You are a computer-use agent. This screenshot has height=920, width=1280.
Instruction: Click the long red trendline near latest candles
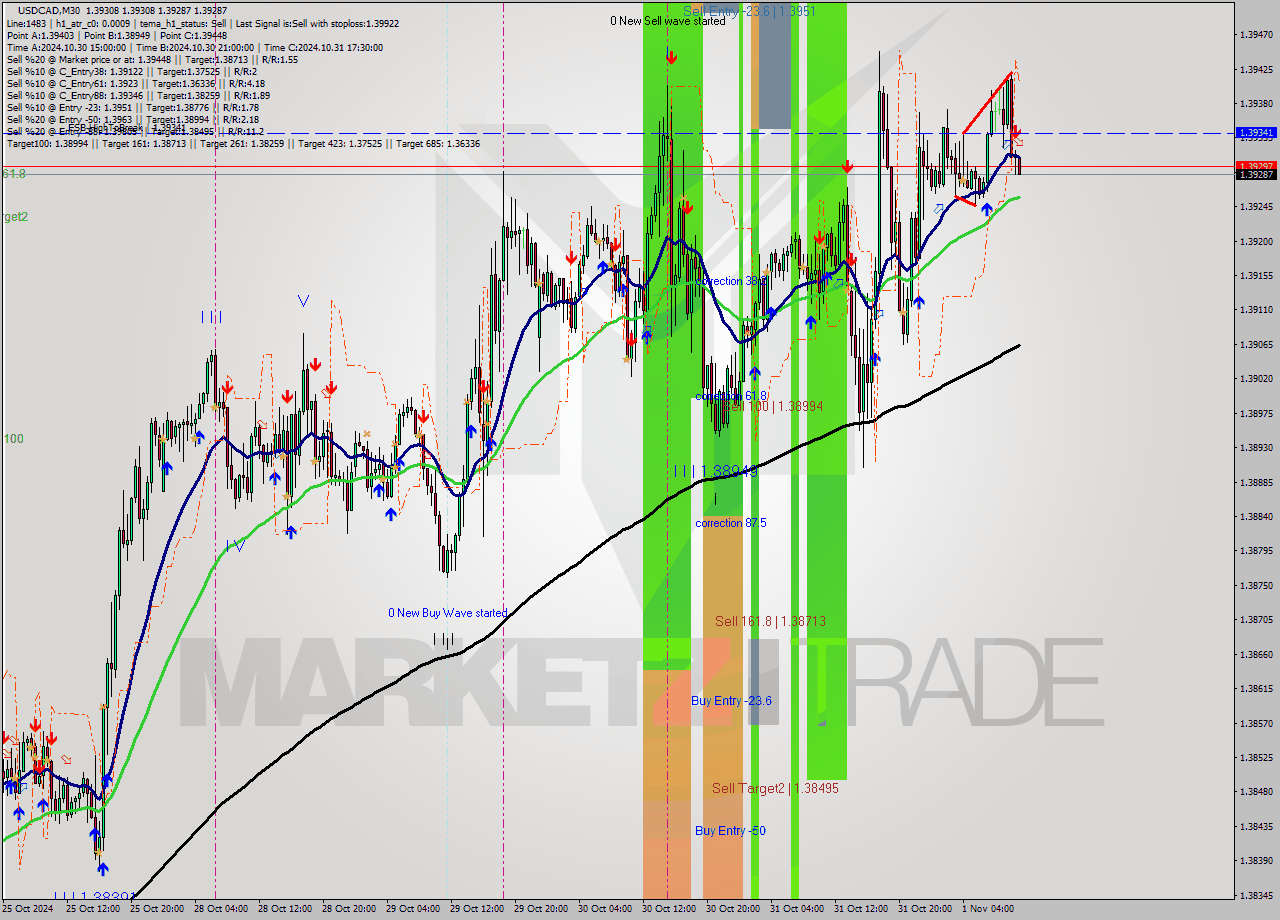tap(986, 103)
